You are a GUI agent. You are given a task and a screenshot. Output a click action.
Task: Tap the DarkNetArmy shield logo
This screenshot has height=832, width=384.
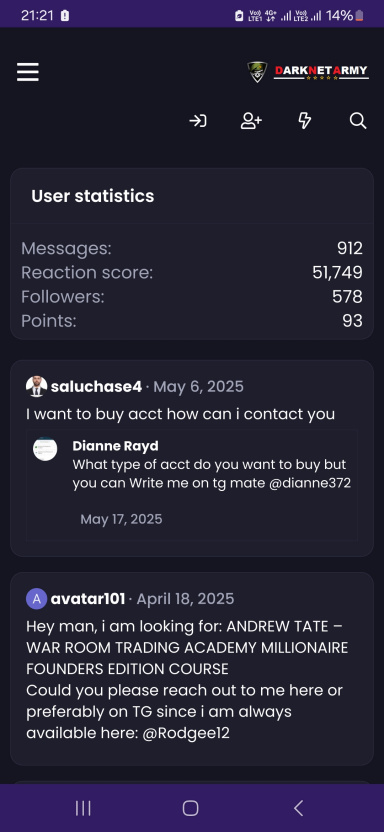257,72
